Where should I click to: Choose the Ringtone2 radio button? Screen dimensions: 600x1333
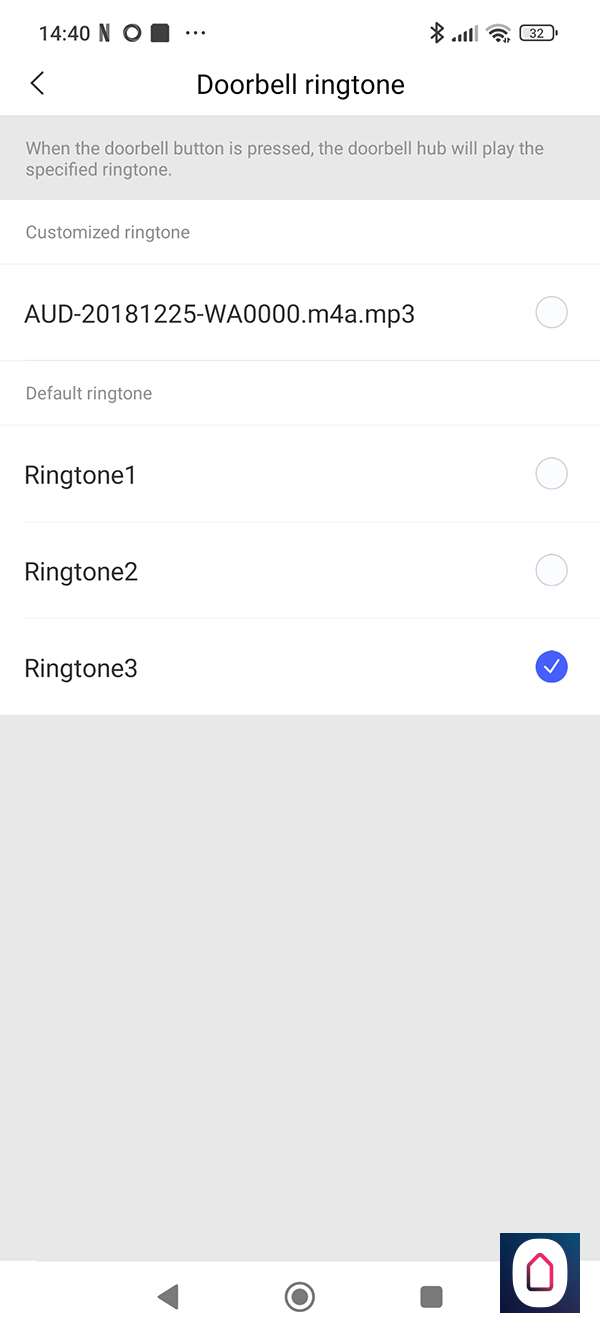pos(551,571)
